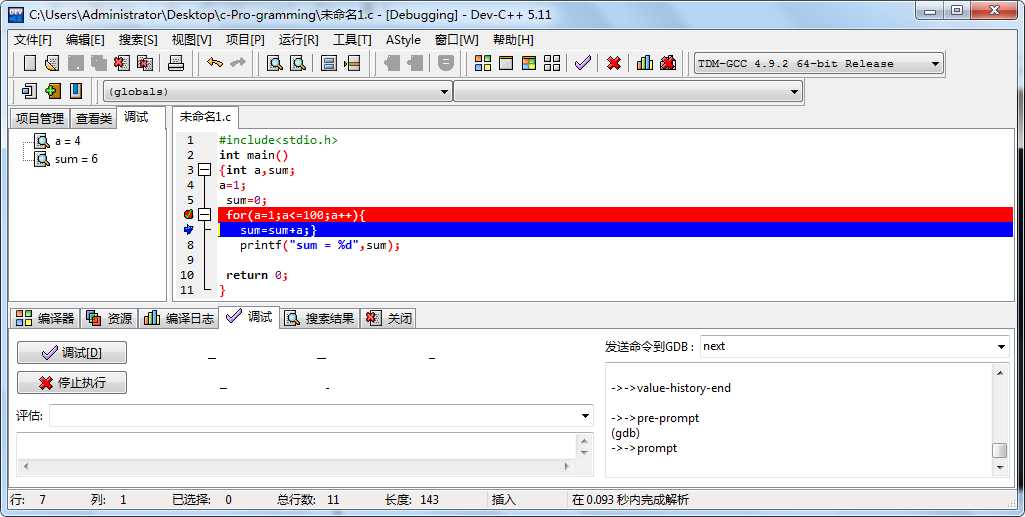Image resolution: width=1025 pixels, height=517 pixels.
Task: Click the Delete Profiling Information icon
Action: point(667,63)
